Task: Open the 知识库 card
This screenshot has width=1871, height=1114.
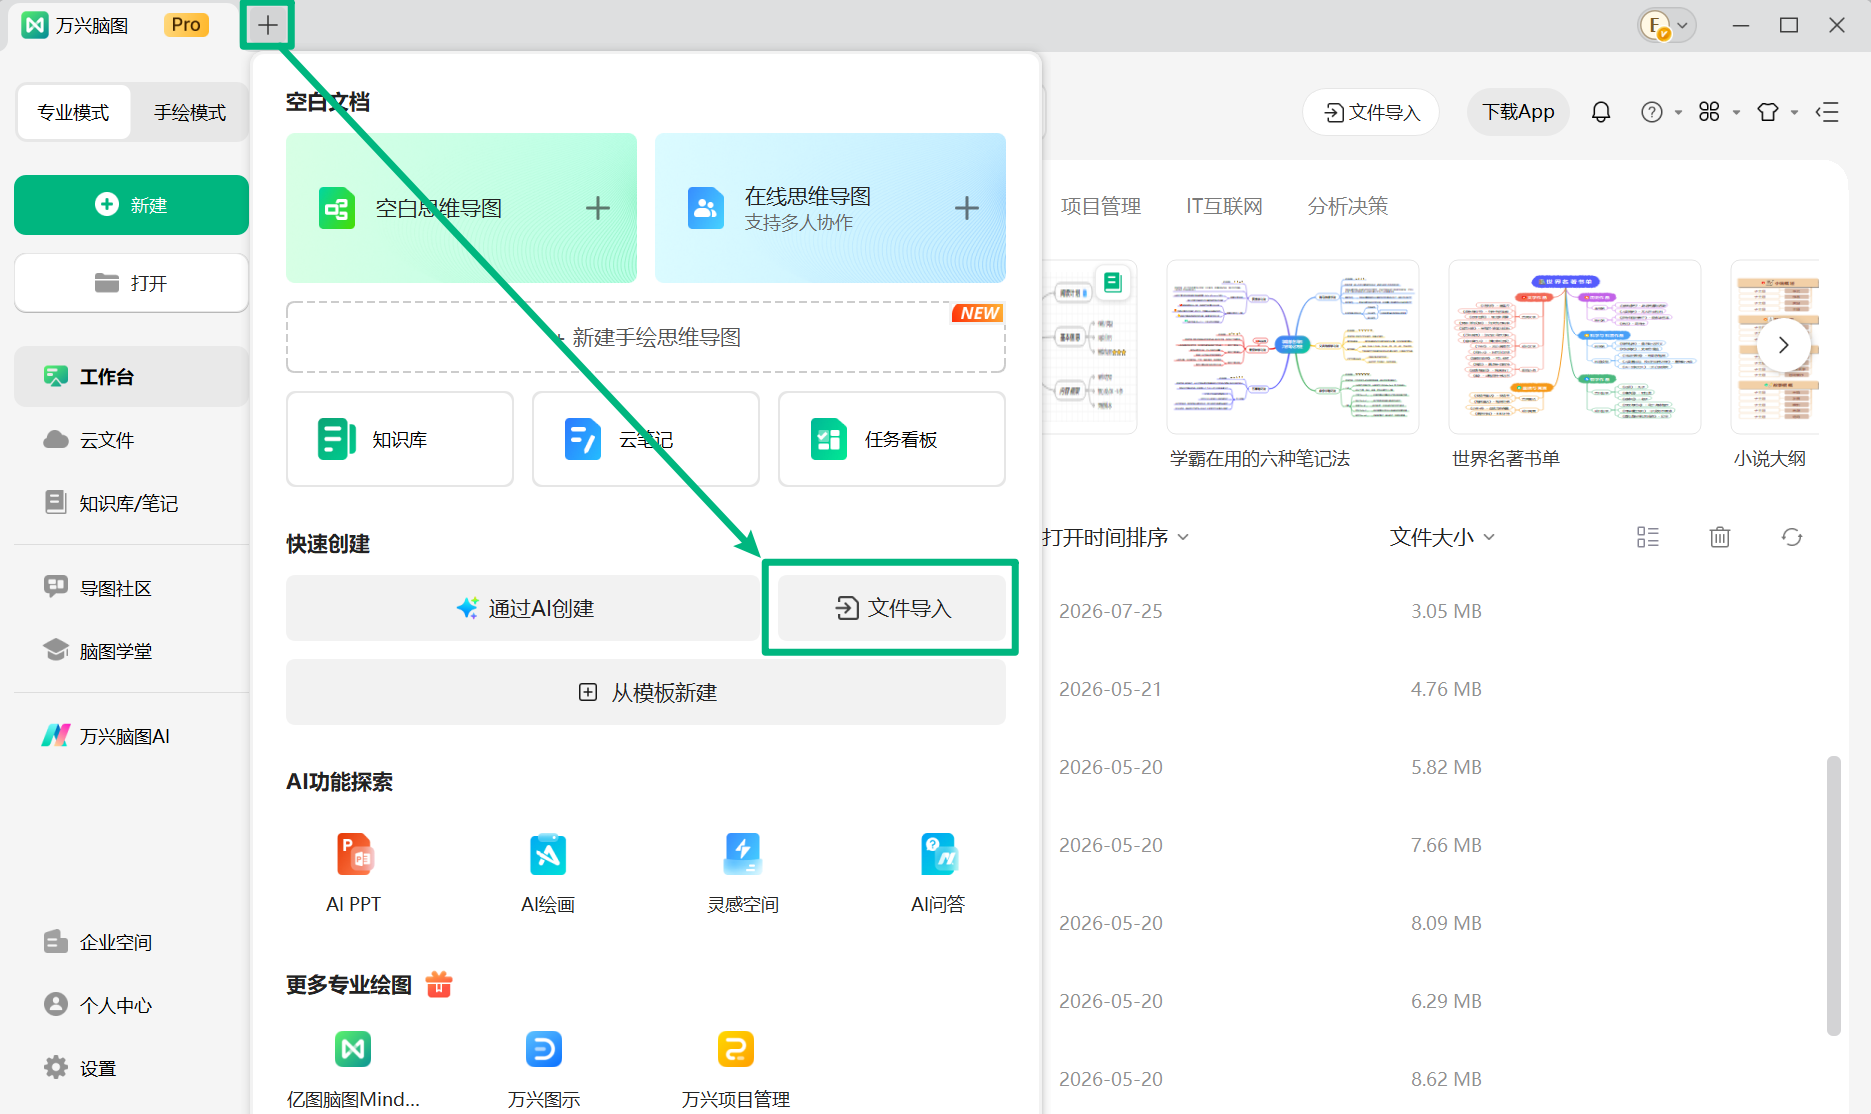Action: [400, 439]
